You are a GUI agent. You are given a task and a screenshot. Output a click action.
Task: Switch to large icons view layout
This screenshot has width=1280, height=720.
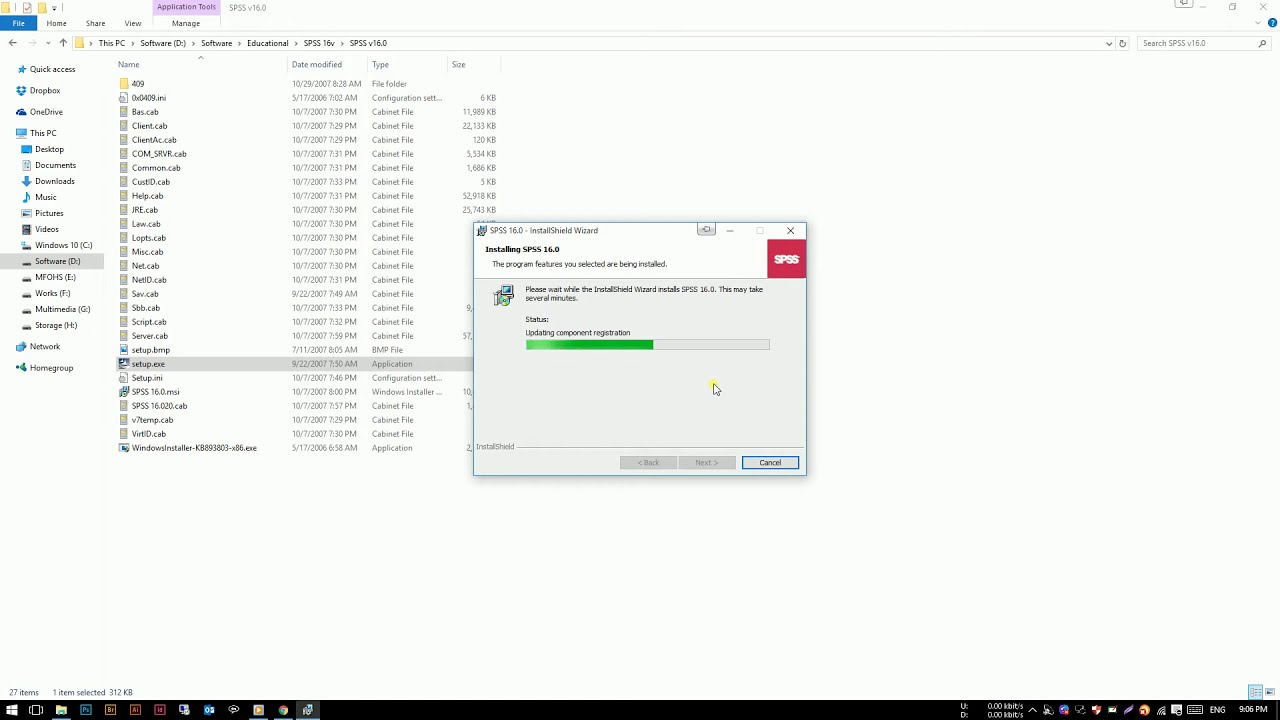[1268, 692]
